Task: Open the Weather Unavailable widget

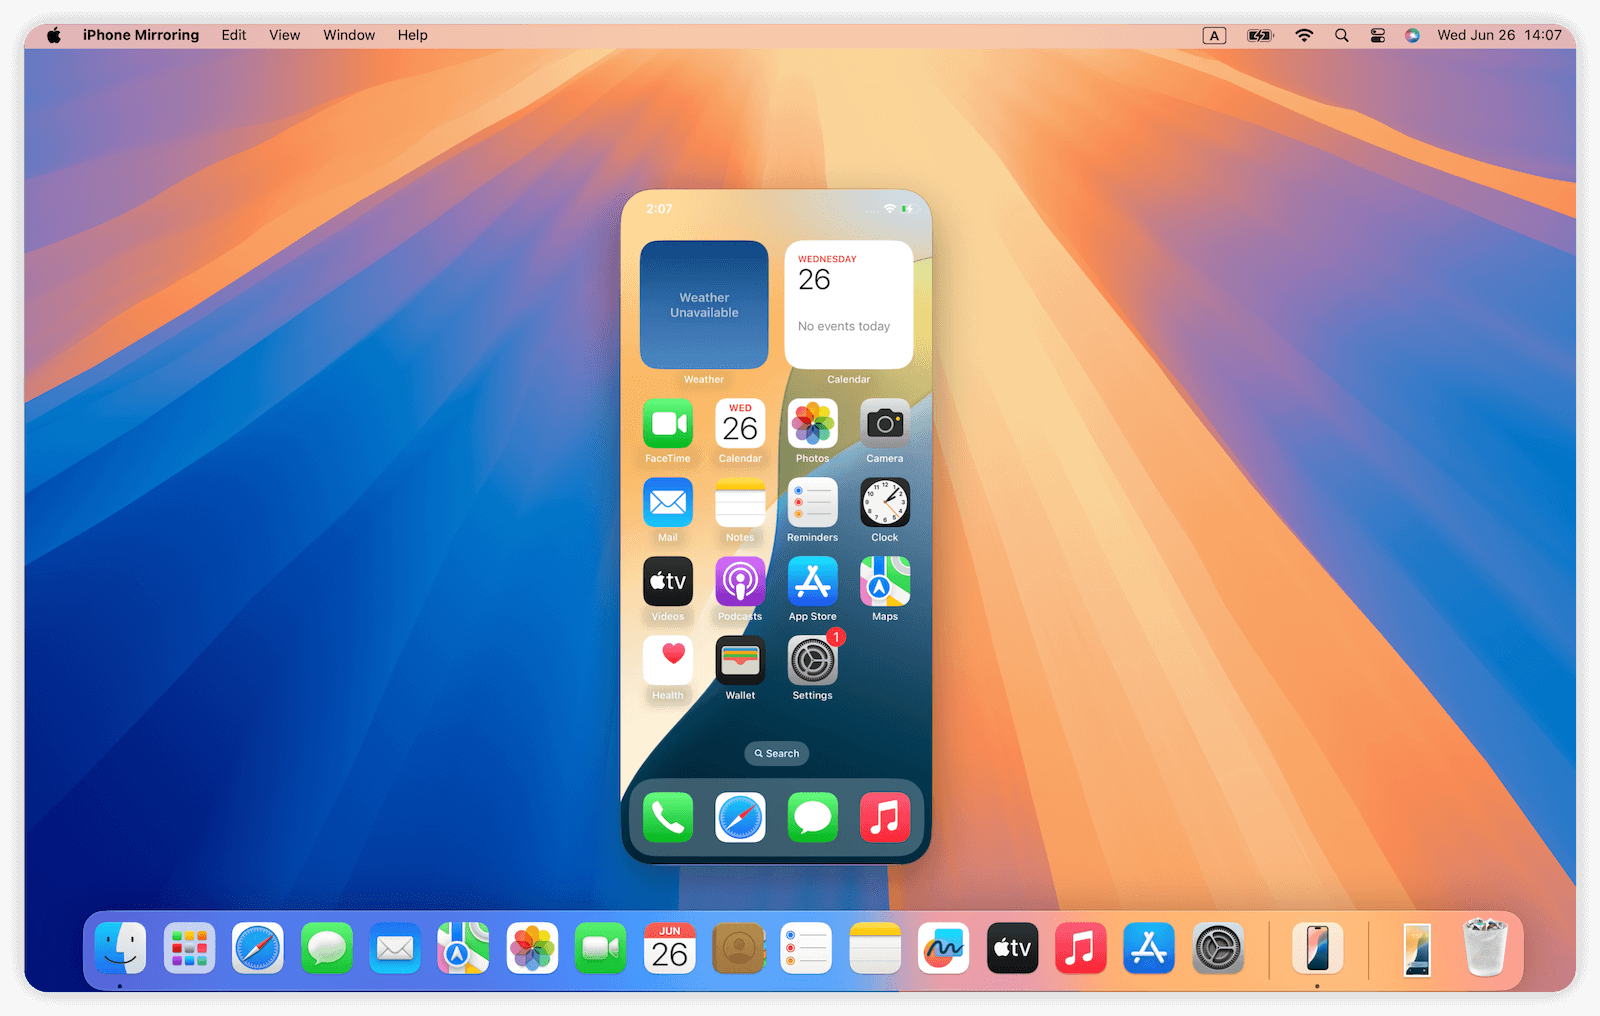Action: 704,305
